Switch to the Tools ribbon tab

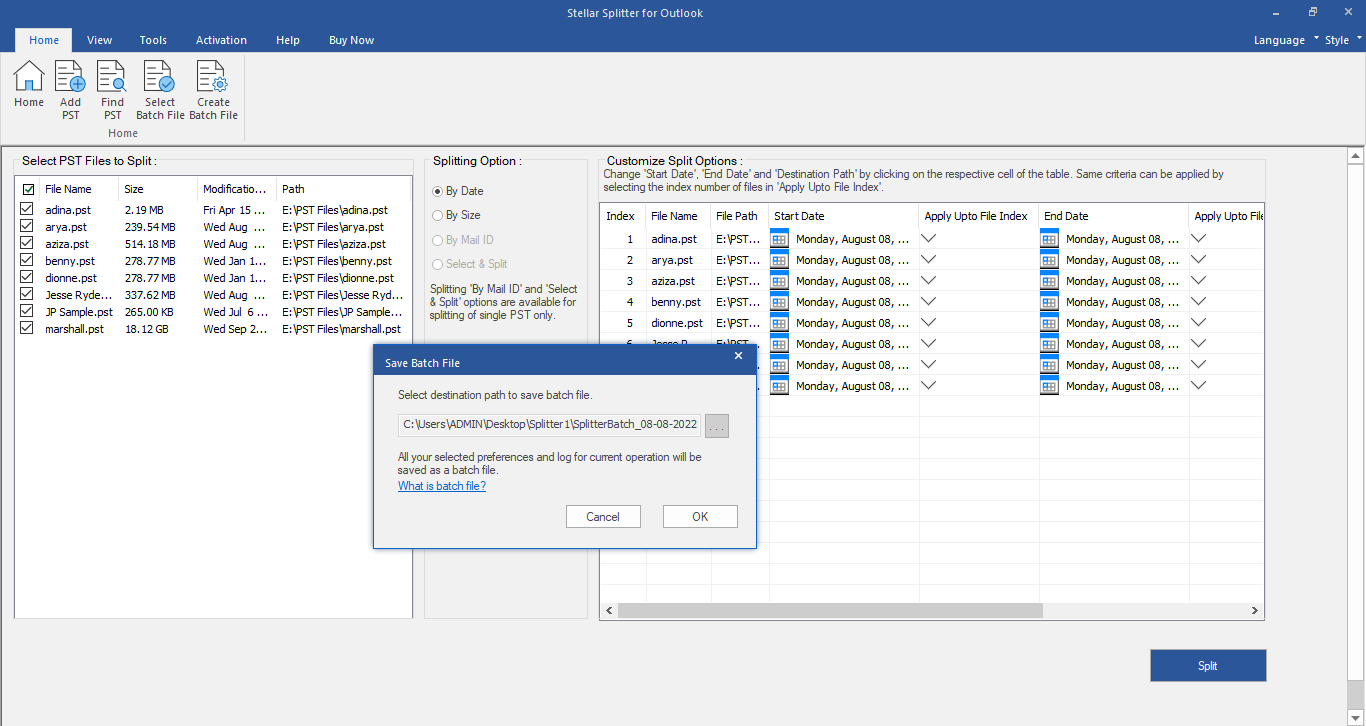[x=153, y=40]
